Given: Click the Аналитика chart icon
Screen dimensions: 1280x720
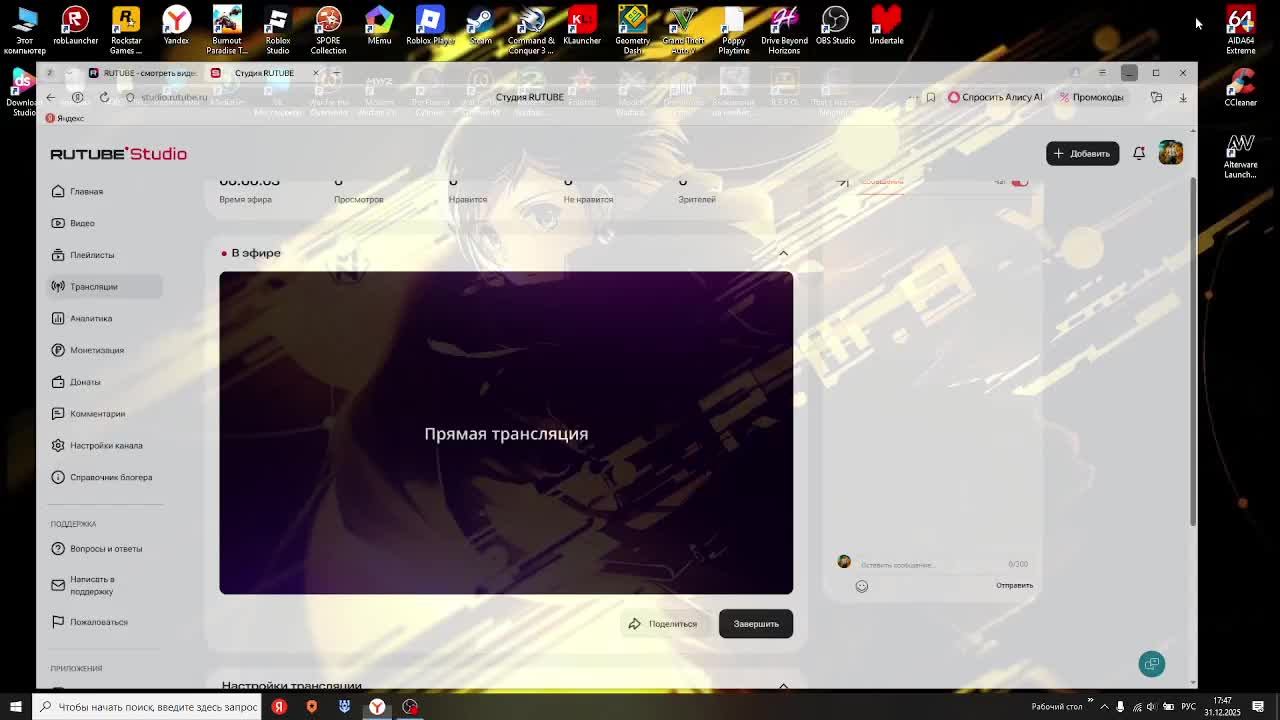Looking at the screenshot, I should coord(58,318).
